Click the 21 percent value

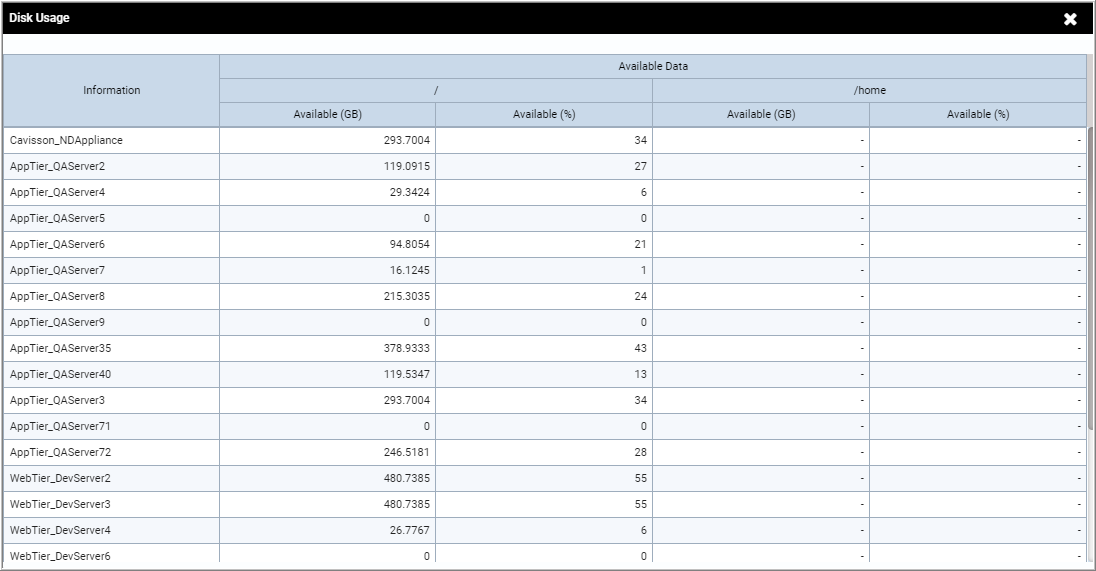[x=640, y=244]
